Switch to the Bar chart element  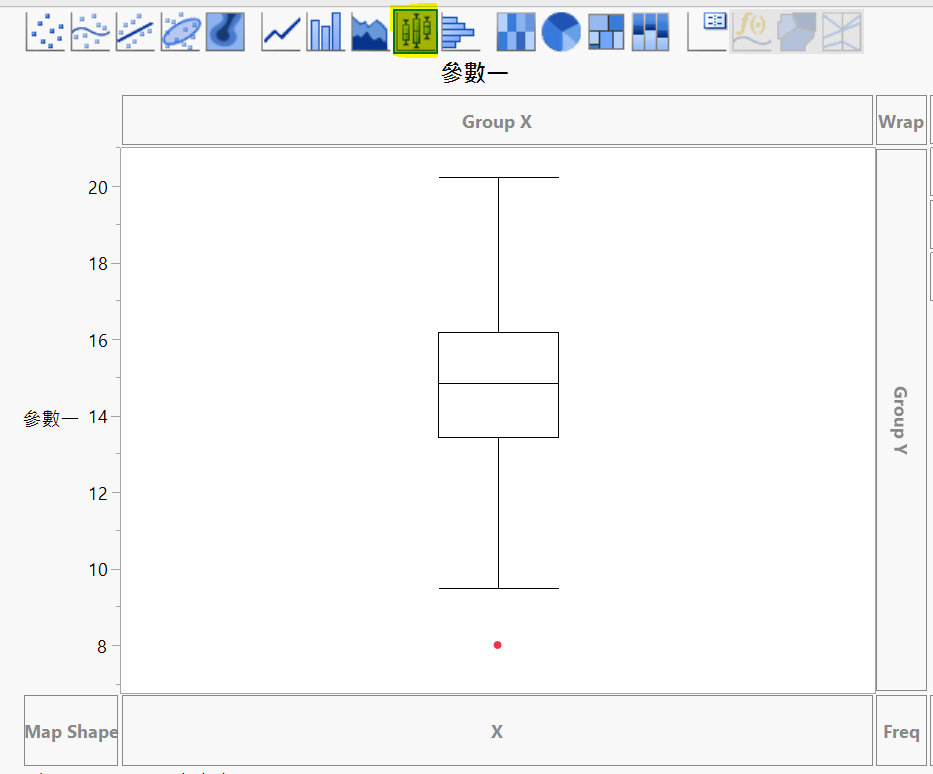click(x=325, y=32)
